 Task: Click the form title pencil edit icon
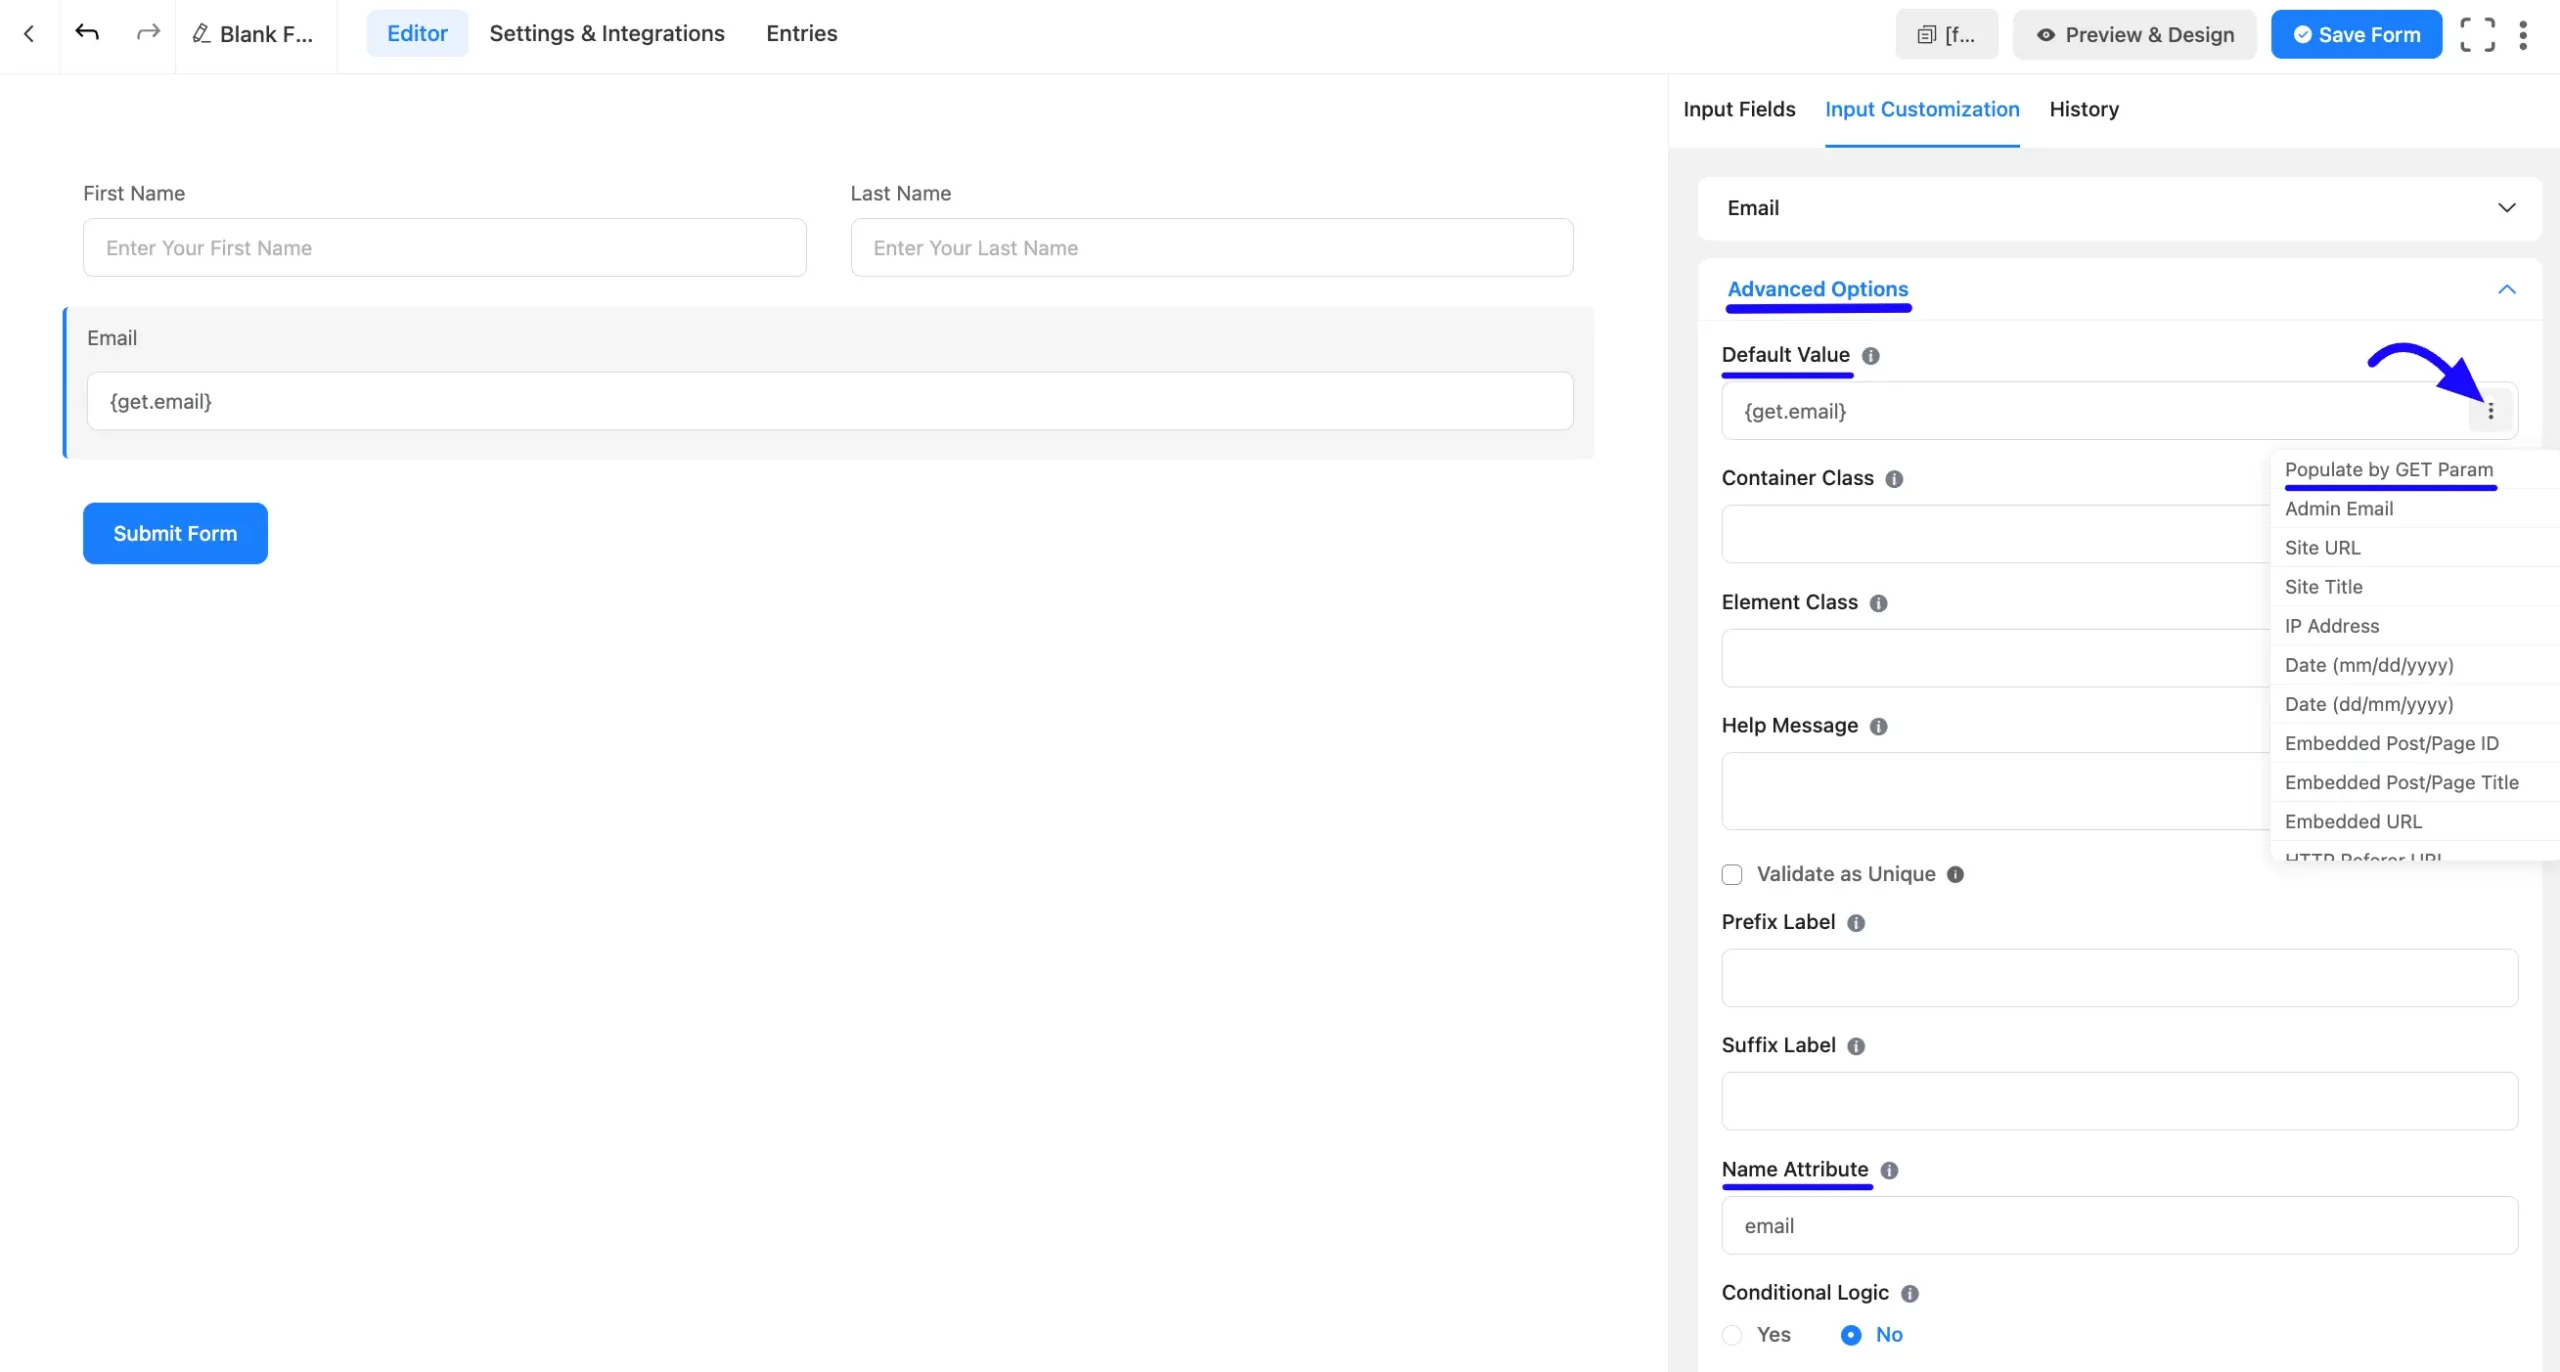201,34
